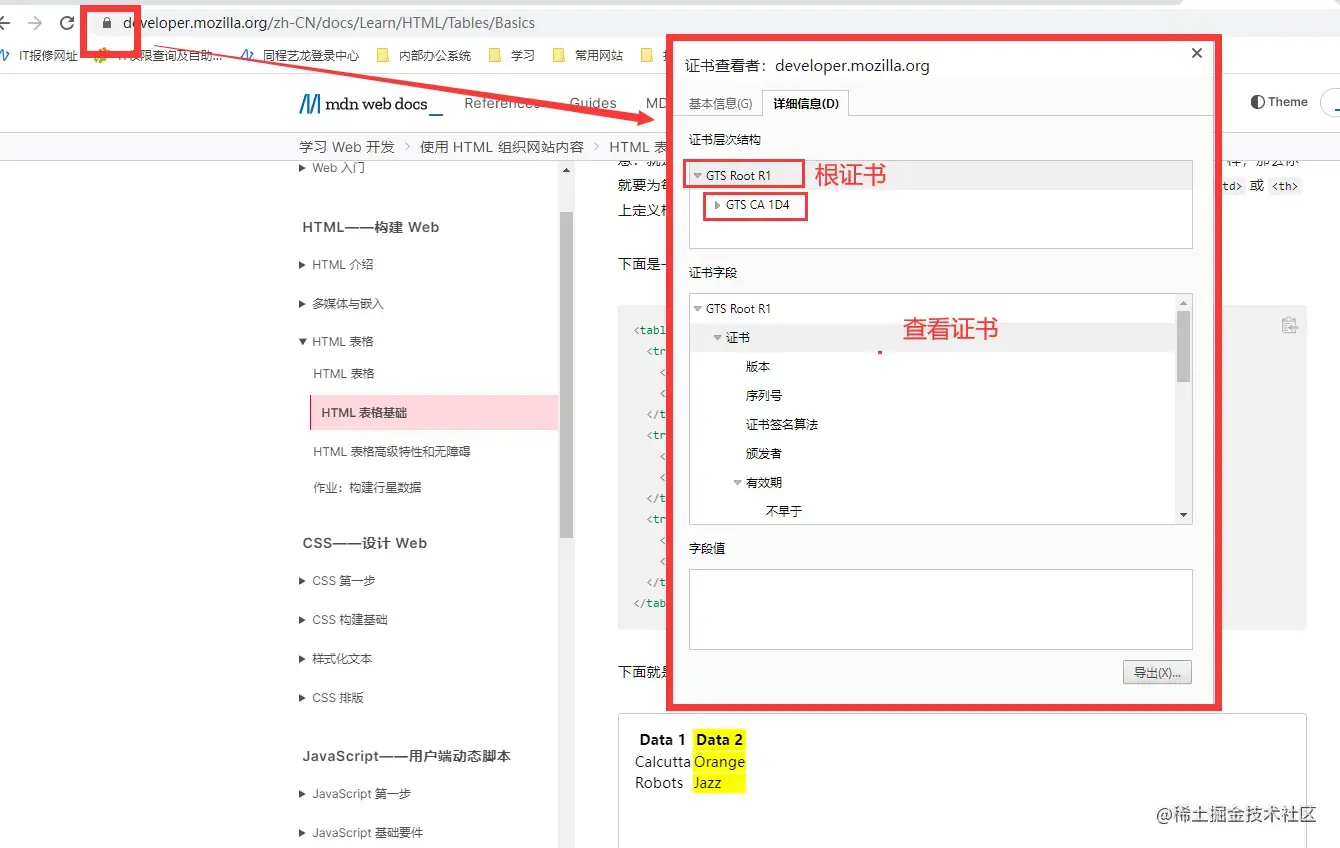Expand the 样式化文本 sidebar section
Image resolution: width=1340 pixels, height=848 pixels.
(x=303, y=659)
